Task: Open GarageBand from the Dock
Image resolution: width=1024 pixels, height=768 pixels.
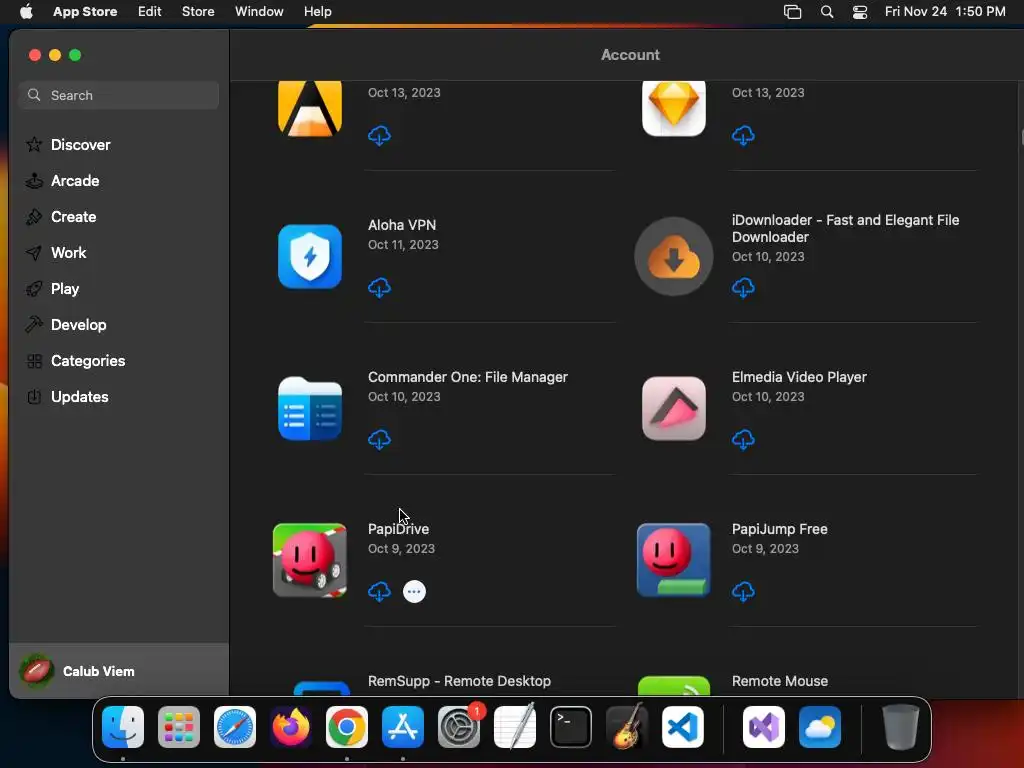Action: pos(627,727)
